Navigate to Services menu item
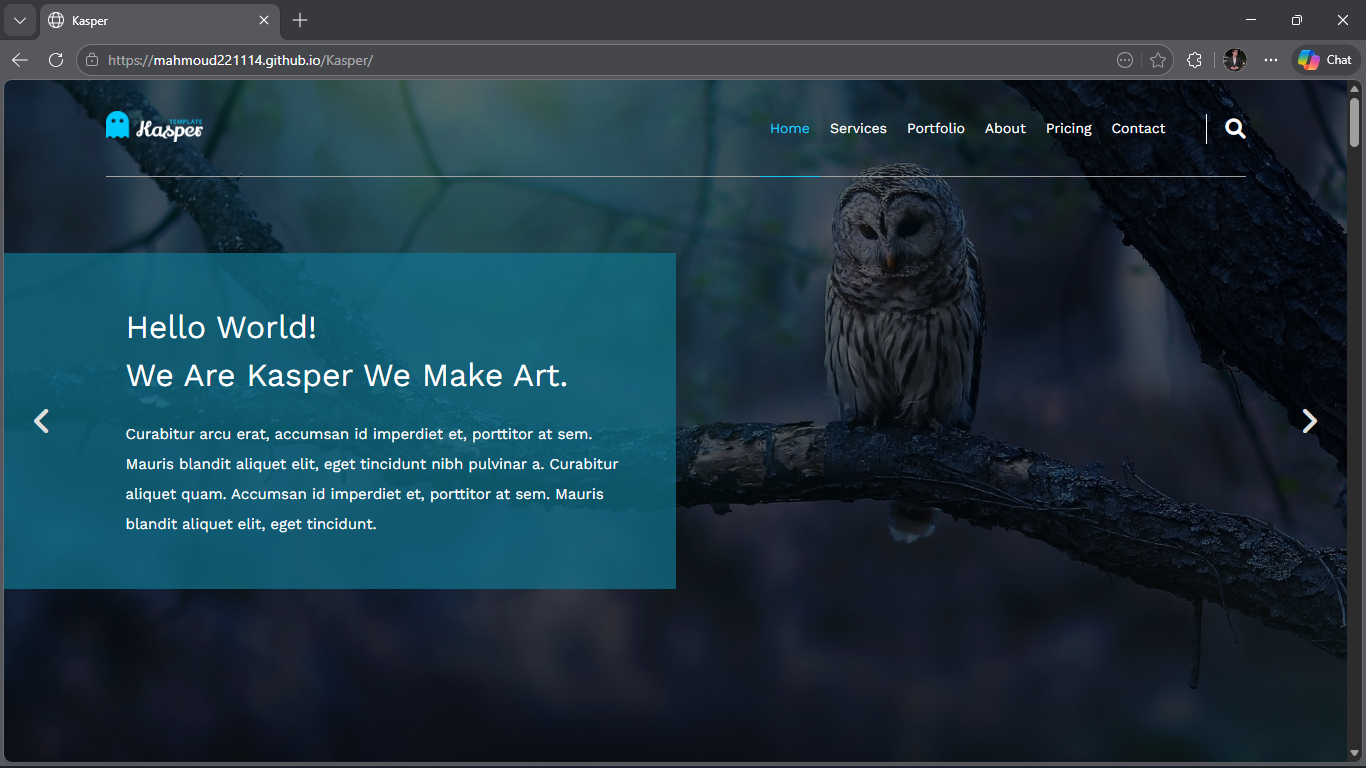Screen dimensions: 1366x768 coord(858,129)
